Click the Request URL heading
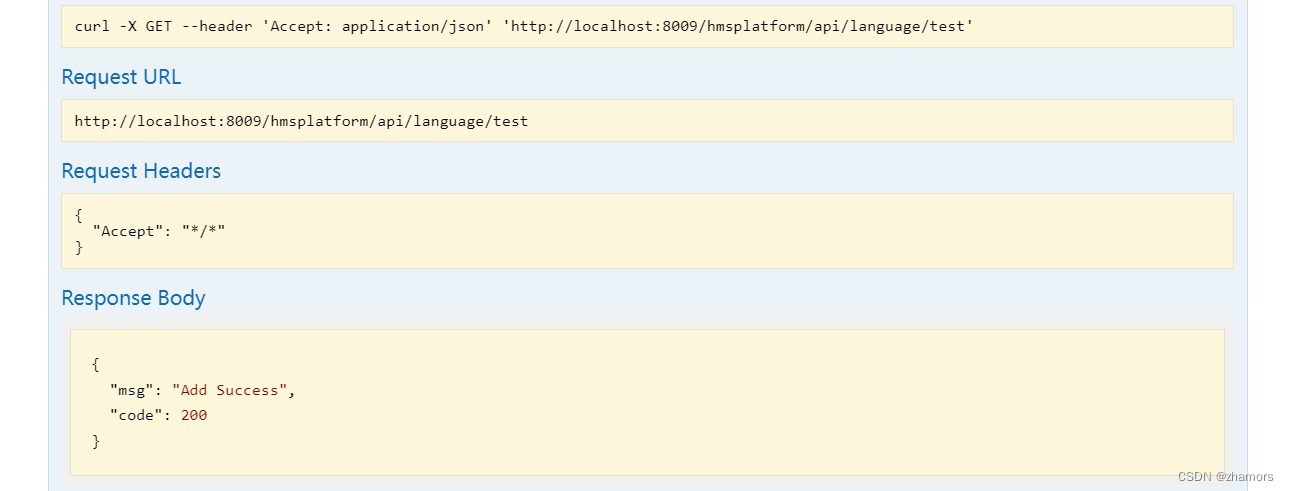 tap(121, 77)
